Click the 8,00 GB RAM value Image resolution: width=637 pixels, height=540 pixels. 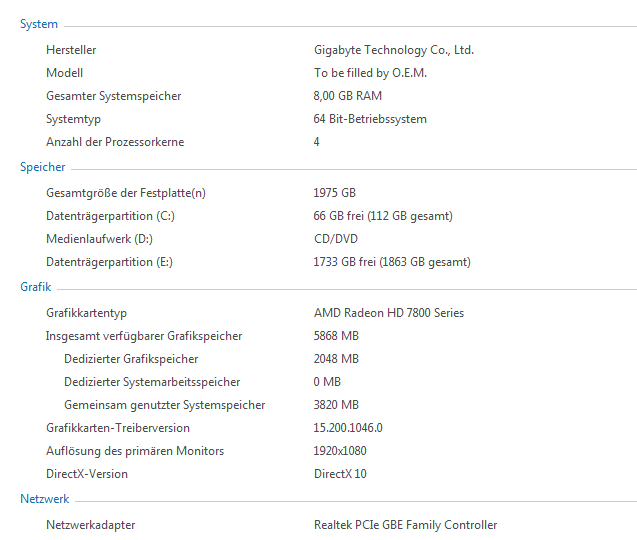pos(347,96)
